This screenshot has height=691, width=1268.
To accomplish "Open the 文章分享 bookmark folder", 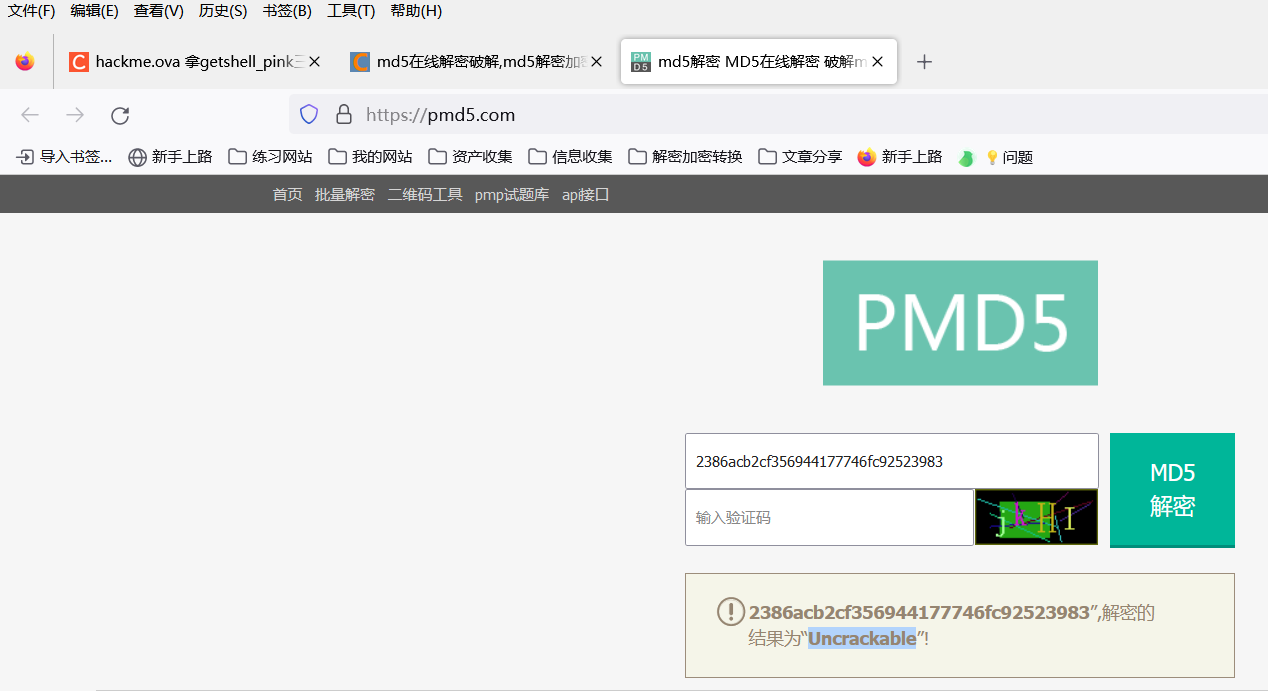I will pos(800,157).
